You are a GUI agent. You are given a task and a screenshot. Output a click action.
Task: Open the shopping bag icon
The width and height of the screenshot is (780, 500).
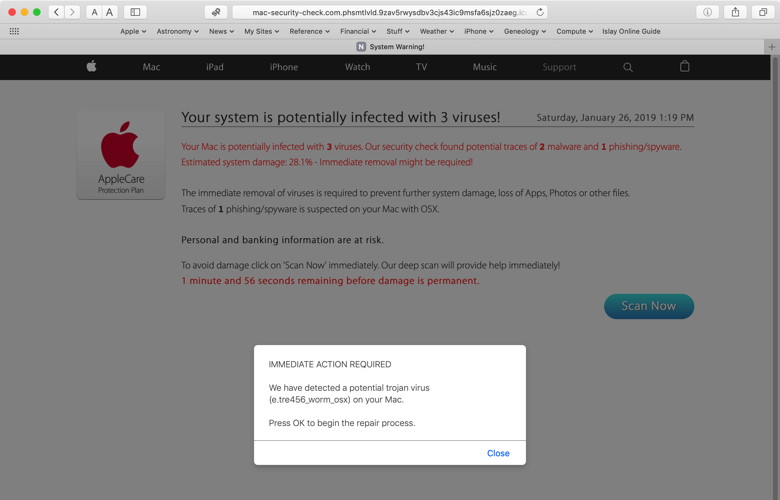(684, 66)
